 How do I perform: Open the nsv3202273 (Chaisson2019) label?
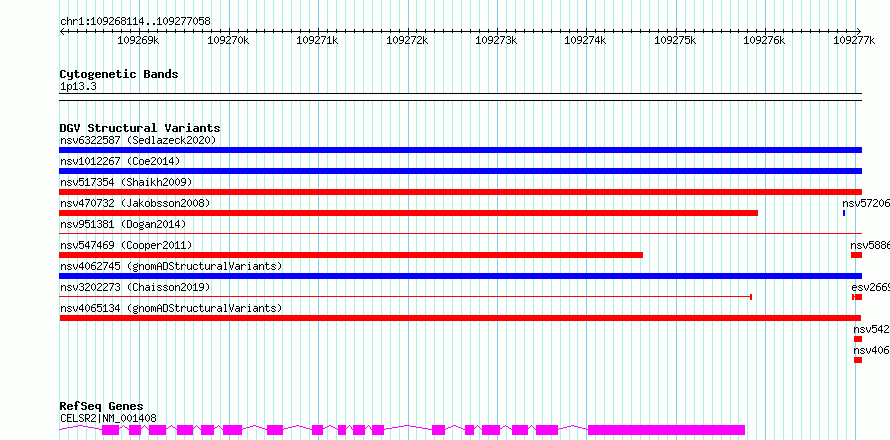click(x=135, y=287)
